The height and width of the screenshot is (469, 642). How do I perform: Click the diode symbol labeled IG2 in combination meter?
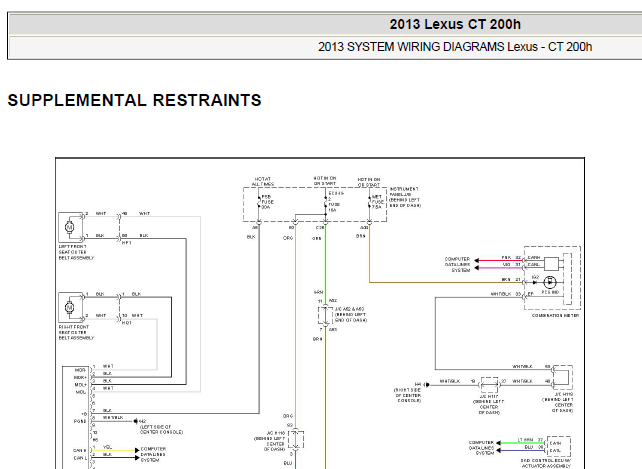[535, 282]
